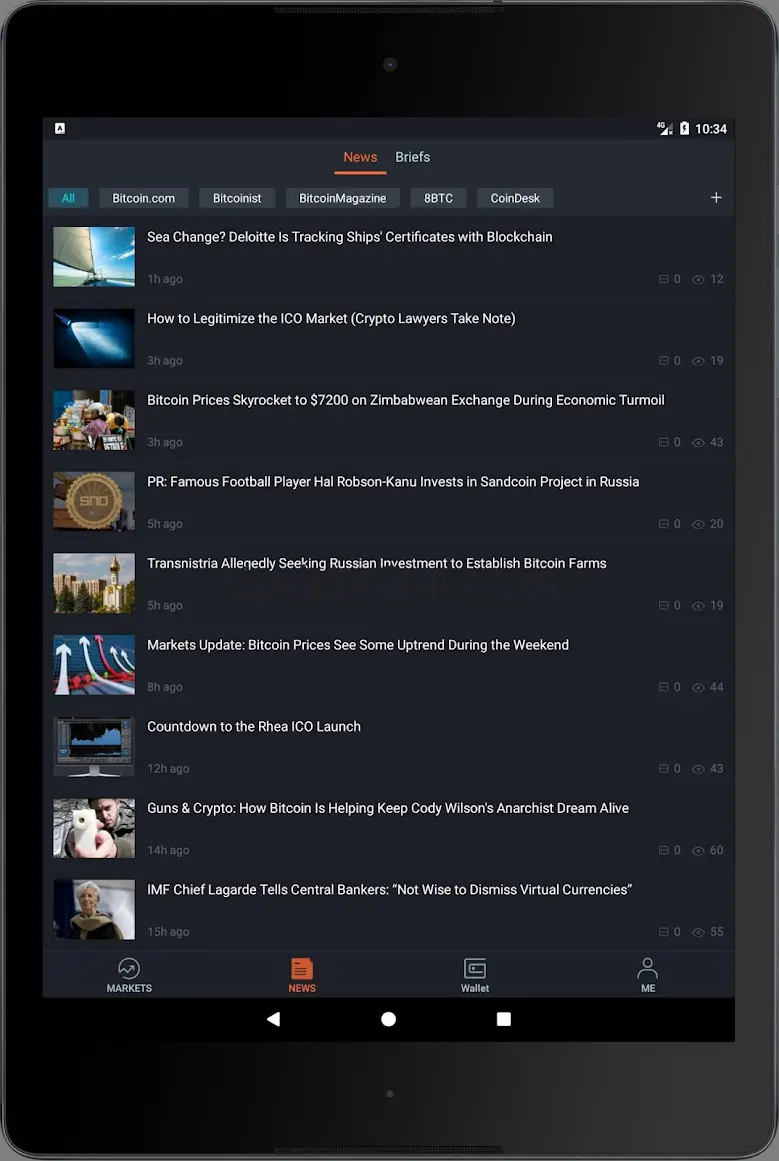
Task: Select the All source filter
Action: tap(68, 198)
